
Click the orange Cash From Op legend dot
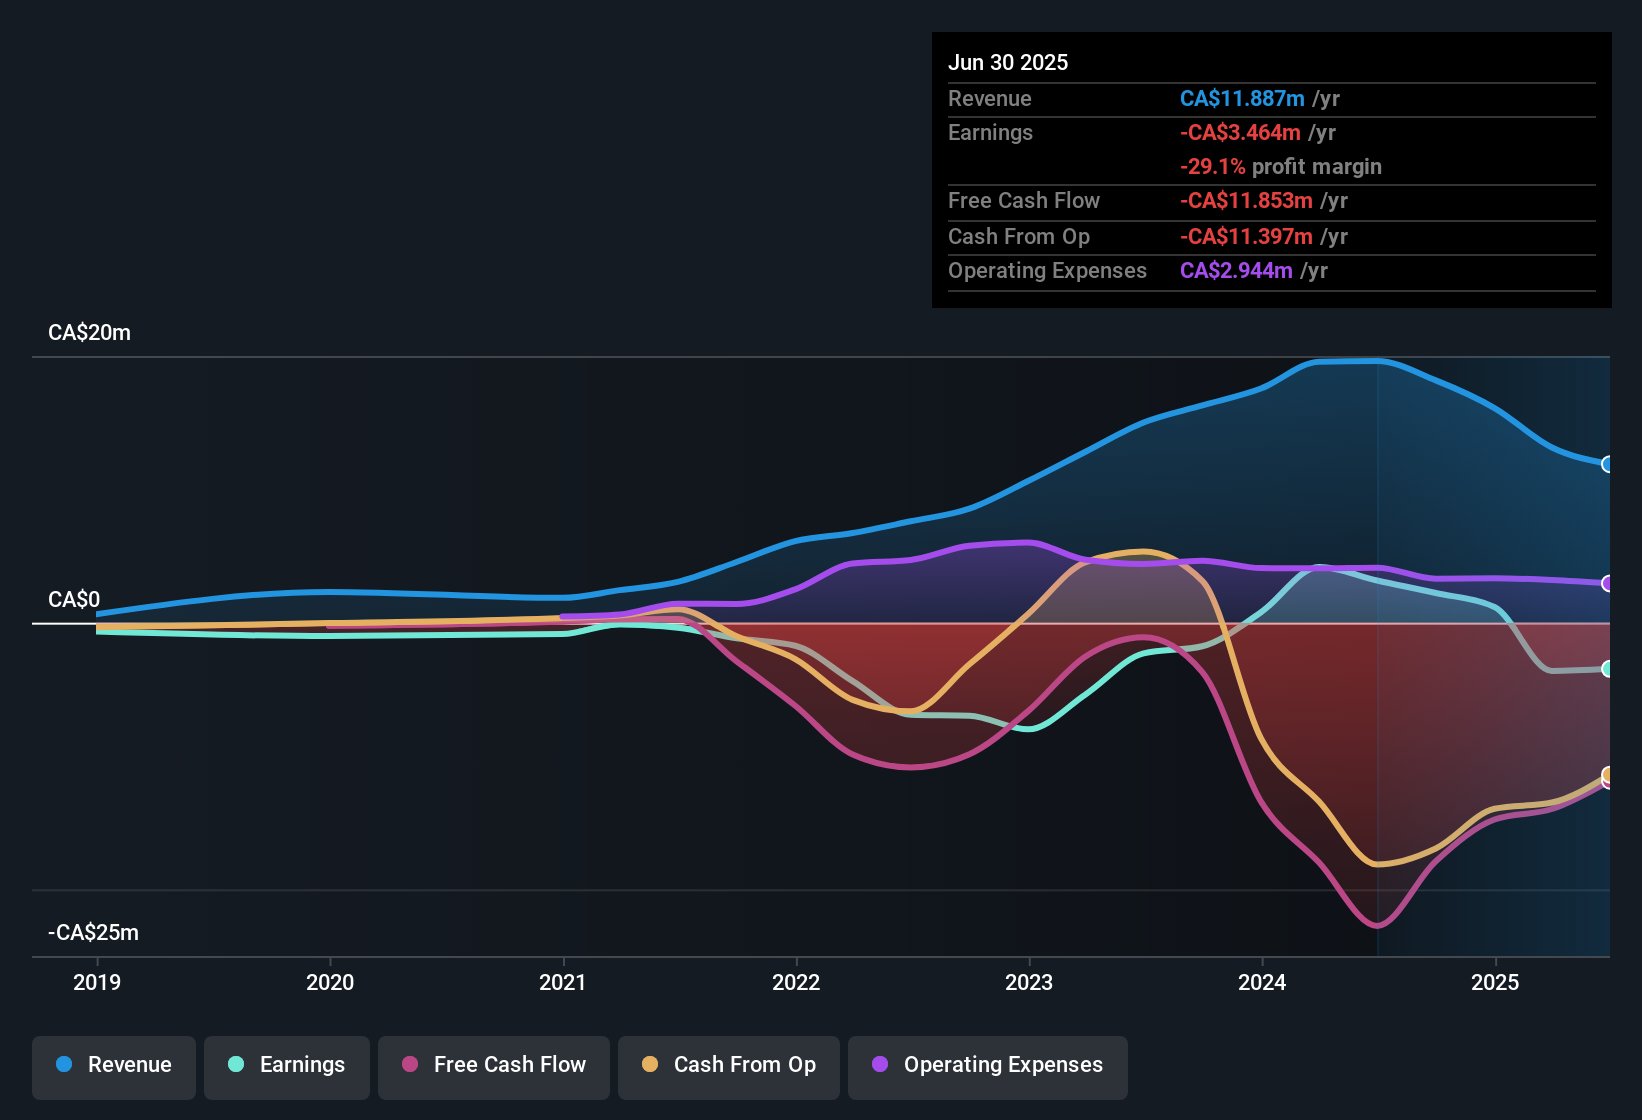(649, 1065)
